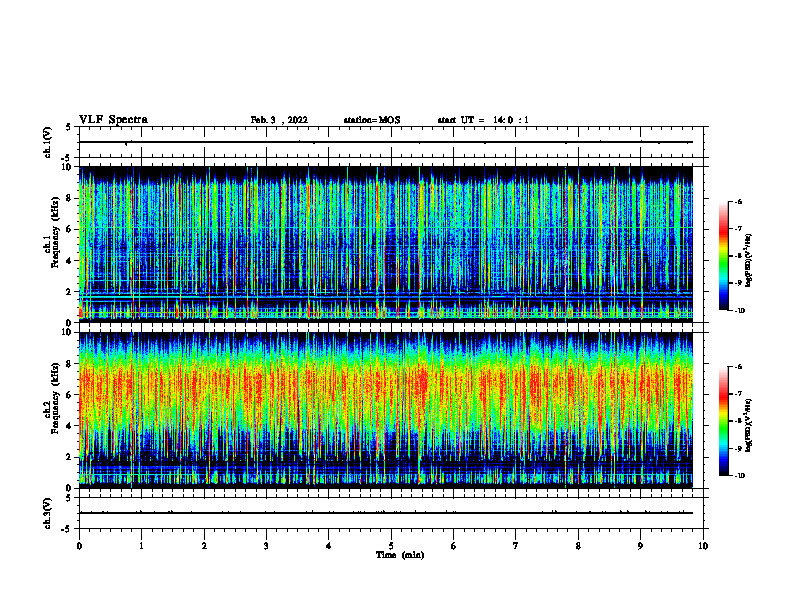Click the 'station=MOS' header label
The height and width of the screenshot is (612, 792).
pyautogui.click(x=372, y=120)
